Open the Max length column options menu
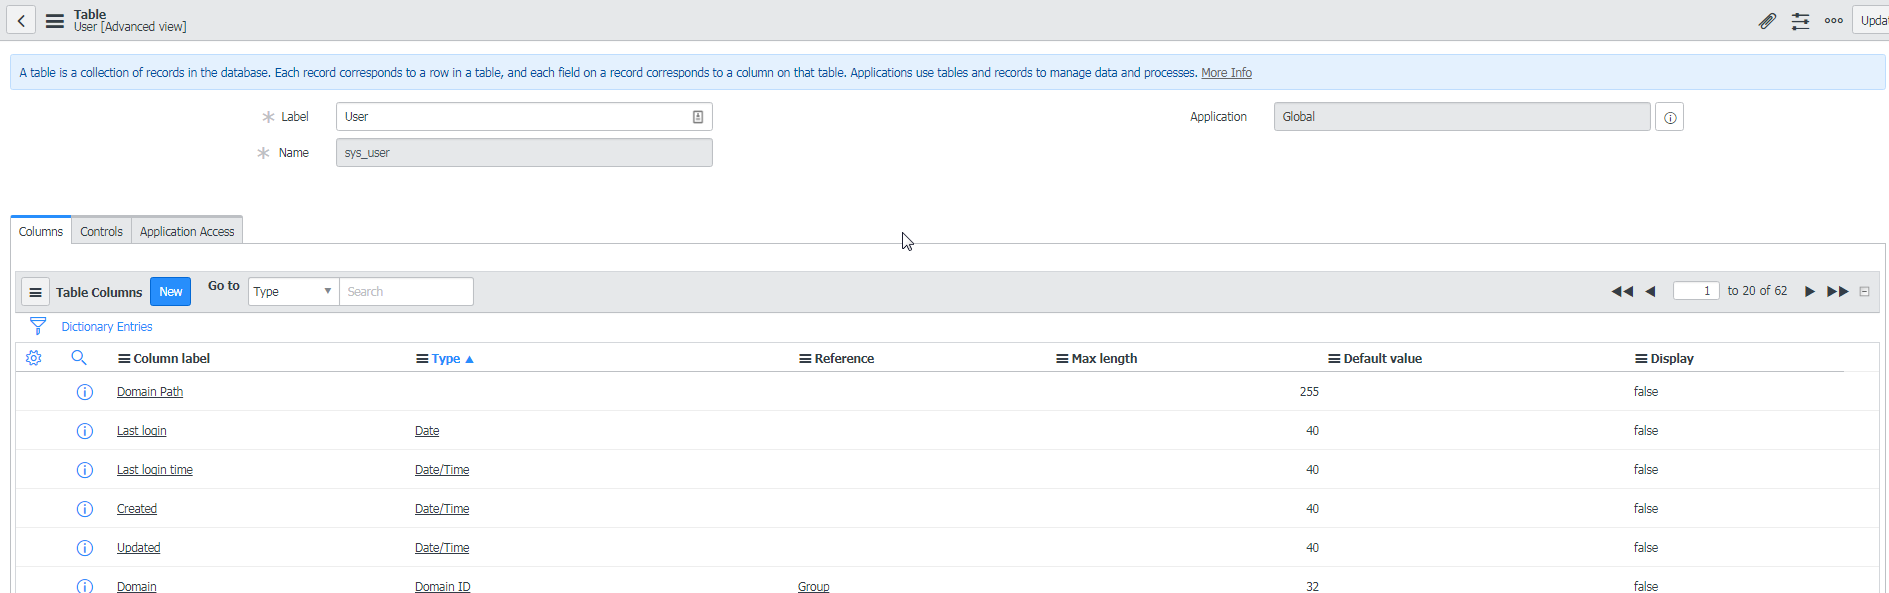Screen dimensions: 1889x593 [1062, 359]
